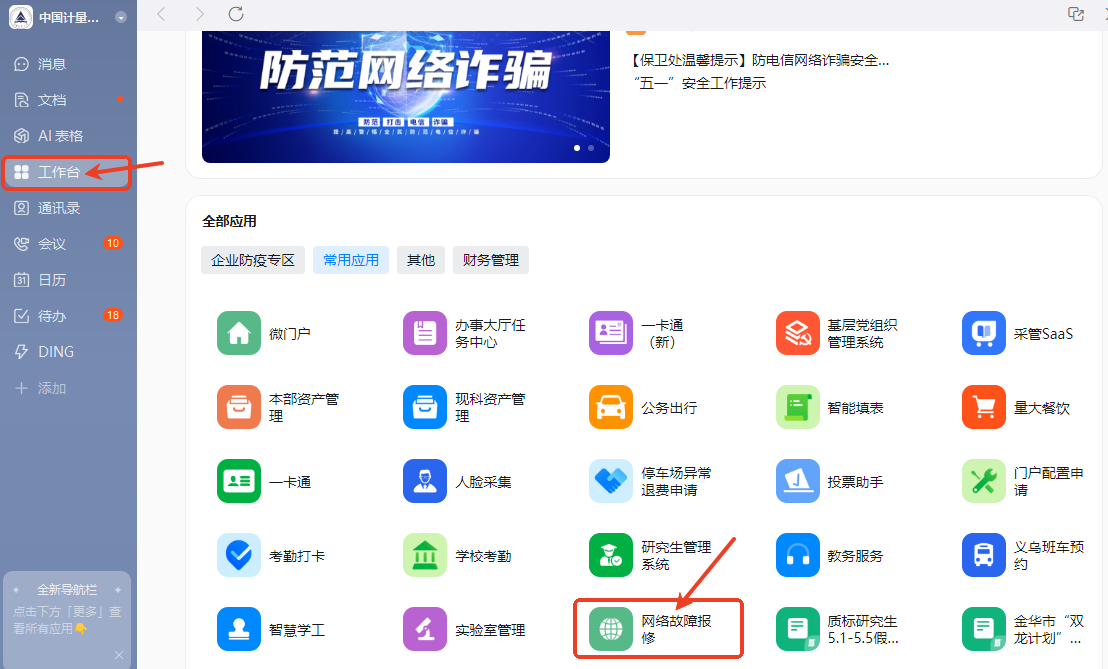Viewport: 1108px width, 669px height.
Task: Open the 微门户 home icon
Action: point(239,334)
